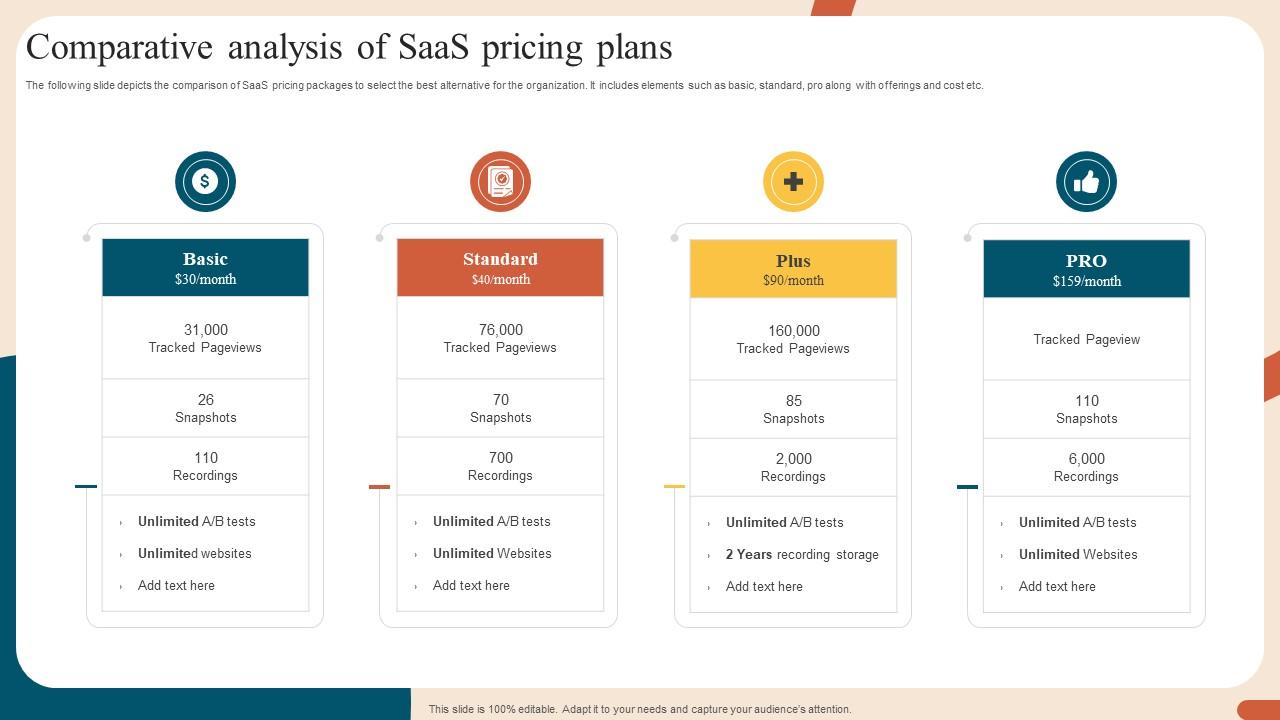Select the Plus $90/month header
Image resolution: width=1280 pixels, height=720 pixels.
[793, 269]
